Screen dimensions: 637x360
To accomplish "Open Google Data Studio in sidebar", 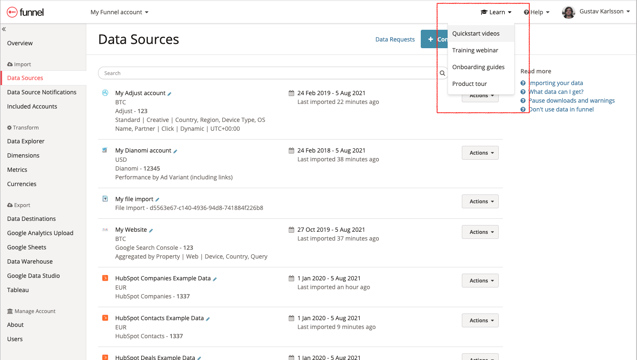I will pos(33,275).
